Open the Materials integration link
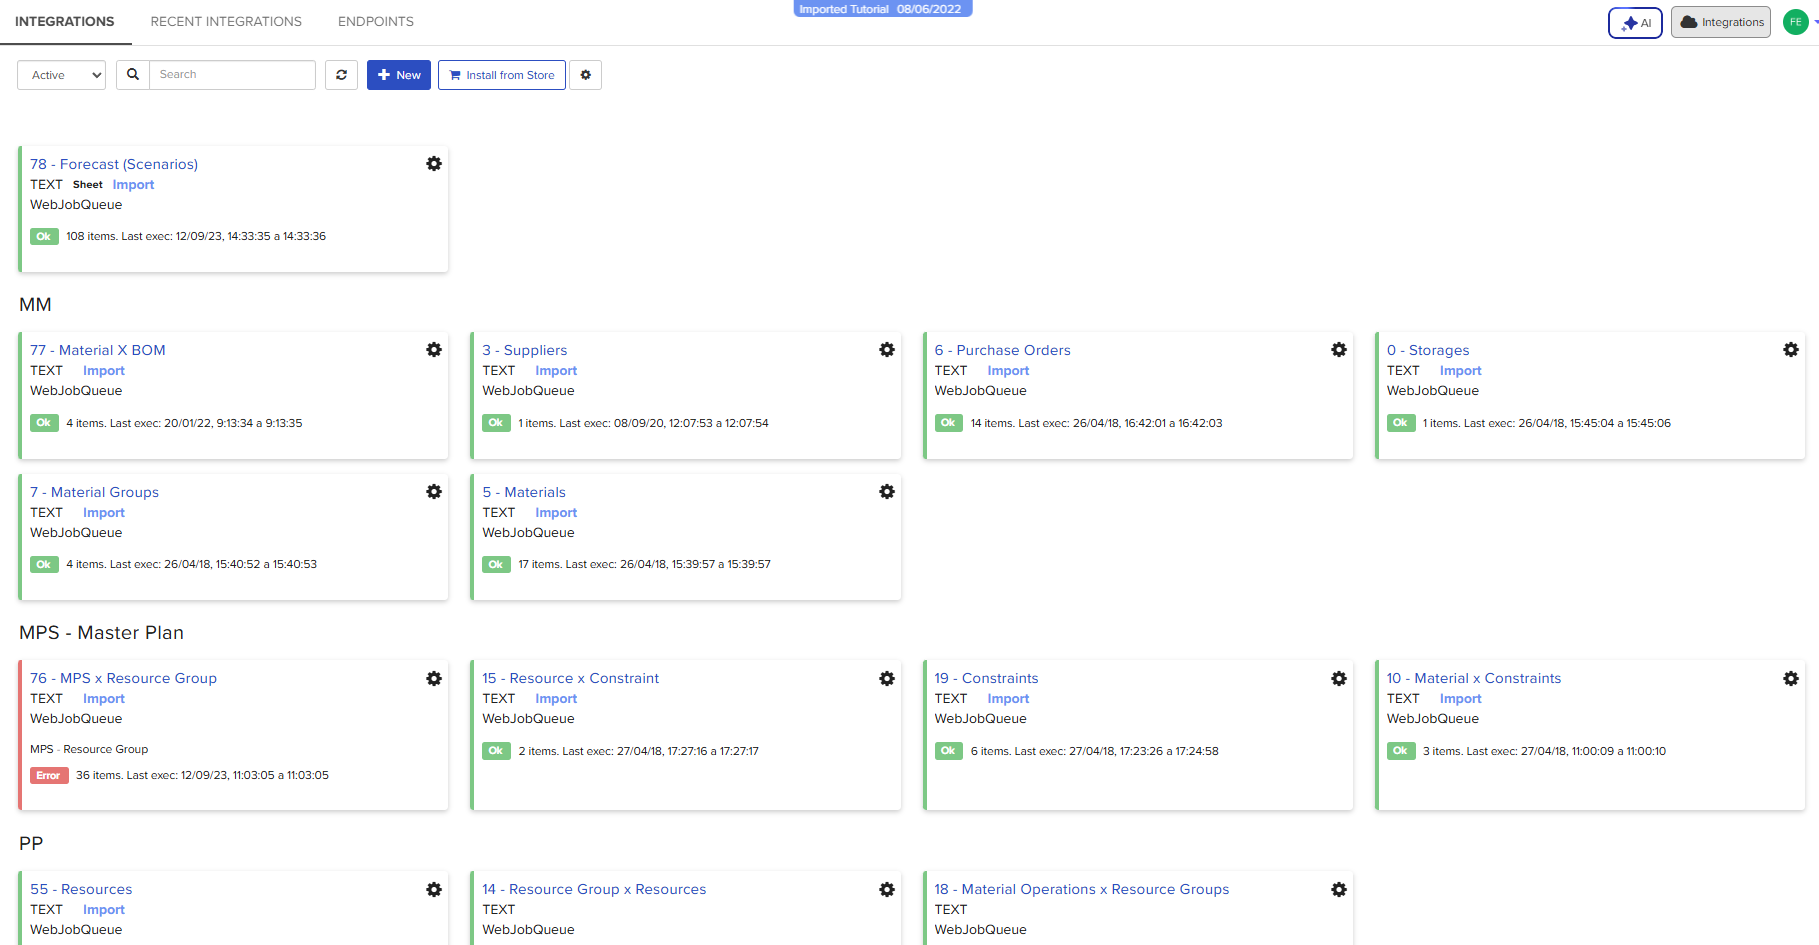 [x=524, y=492]
